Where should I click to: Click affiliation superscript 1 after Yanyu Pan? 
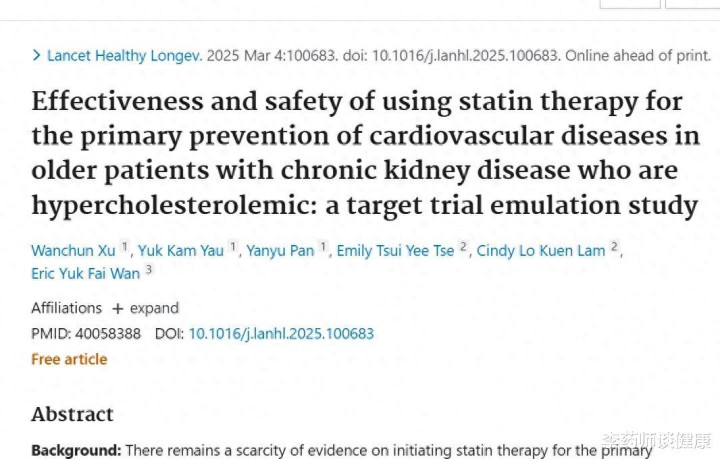pos(323,247)
